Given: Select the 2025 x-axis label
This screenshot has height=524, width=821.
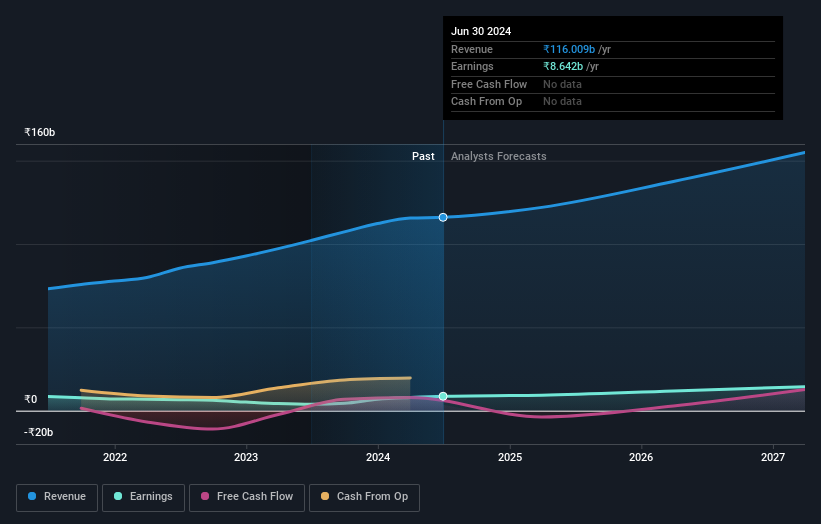Looking at the screenshot, I should coord(510,457).
